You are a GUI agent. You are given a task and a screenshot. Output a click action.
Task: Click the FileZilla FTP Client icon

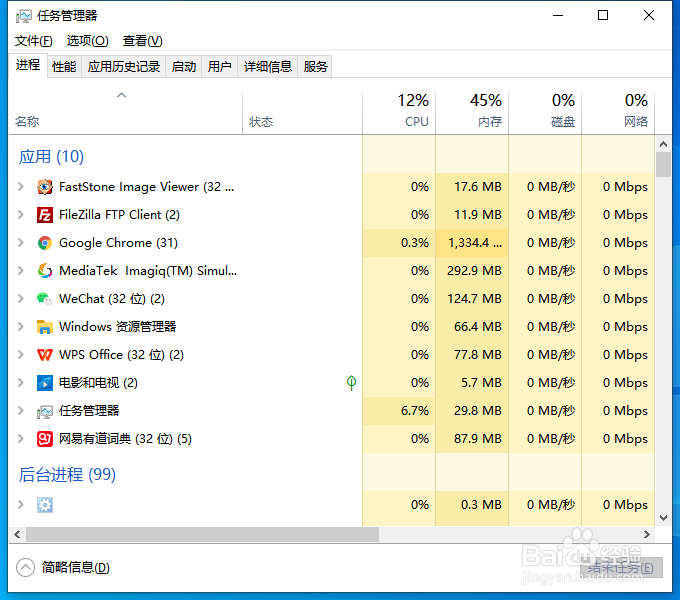click(x=45, y=215)
